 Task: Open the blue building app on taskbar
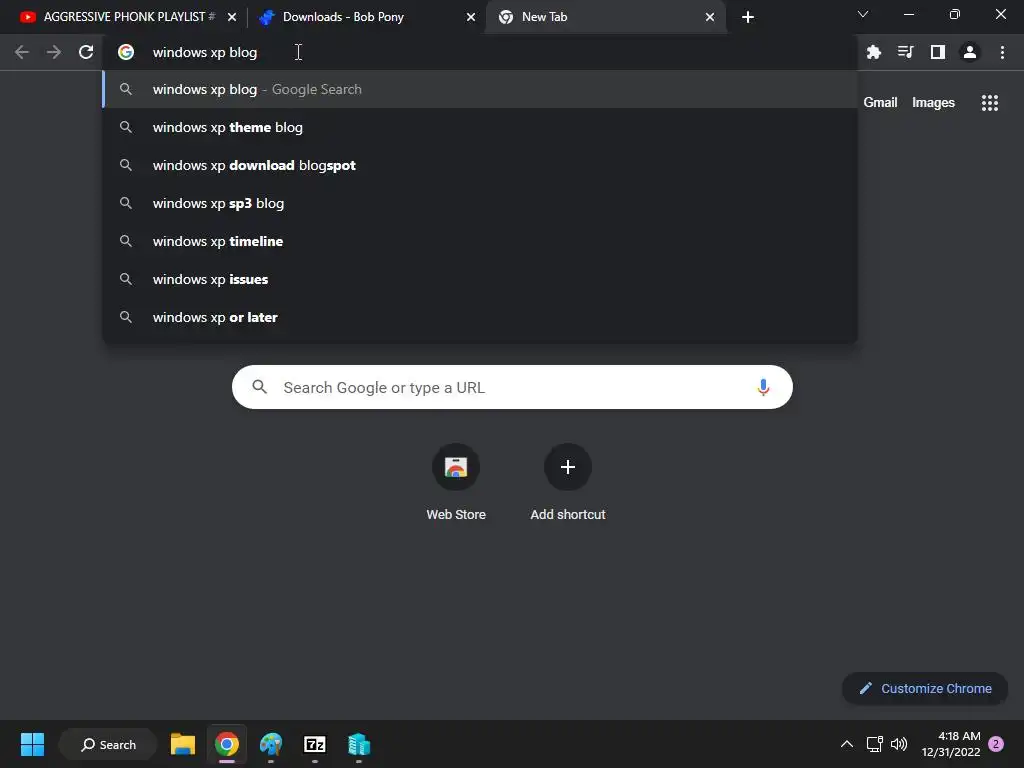[359, 744]
